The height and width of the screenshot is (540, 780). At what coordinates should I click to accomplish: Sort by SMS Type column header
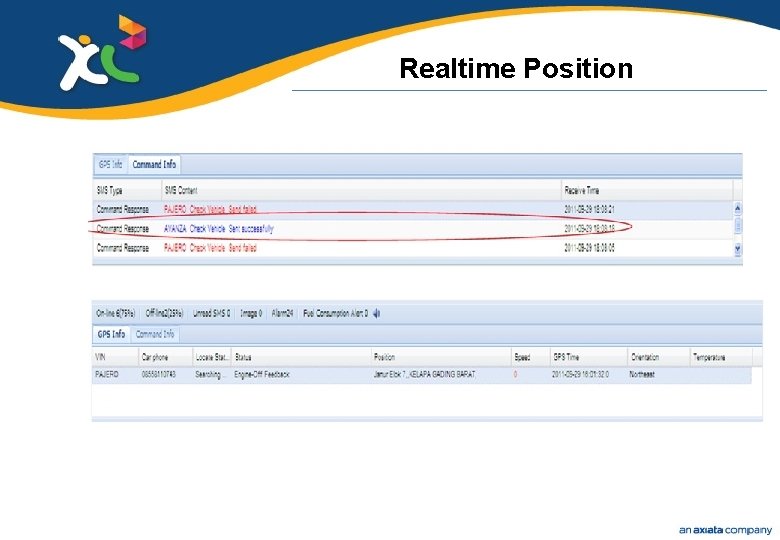click(128, 190)
